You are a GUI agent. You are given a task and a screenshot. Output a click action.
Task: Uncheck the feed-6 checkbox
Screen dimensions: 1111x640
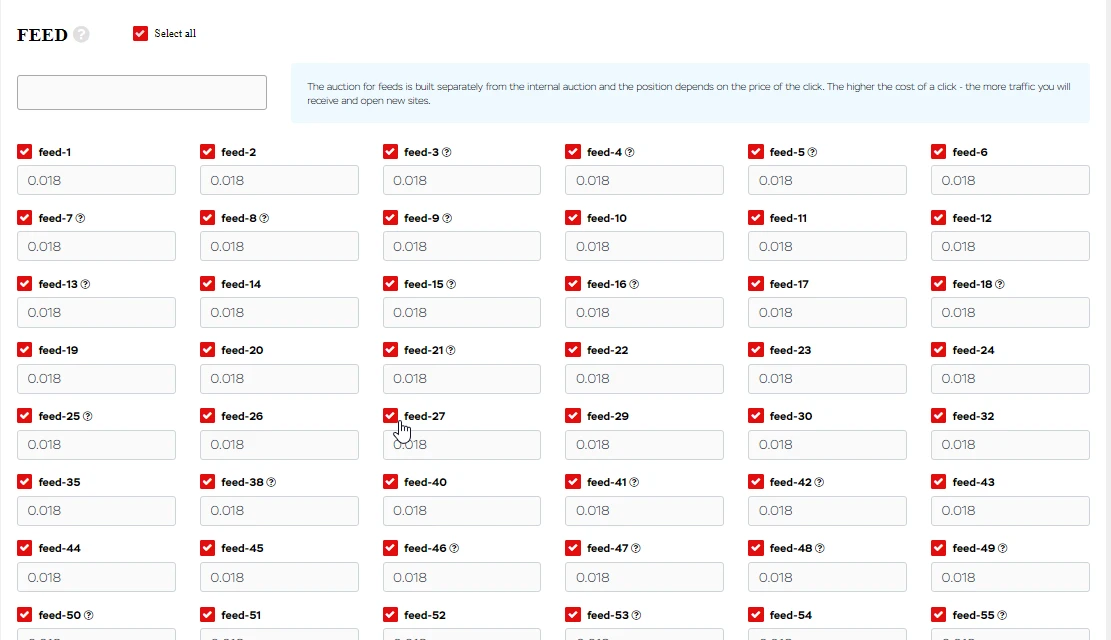(x=939, y=152)
